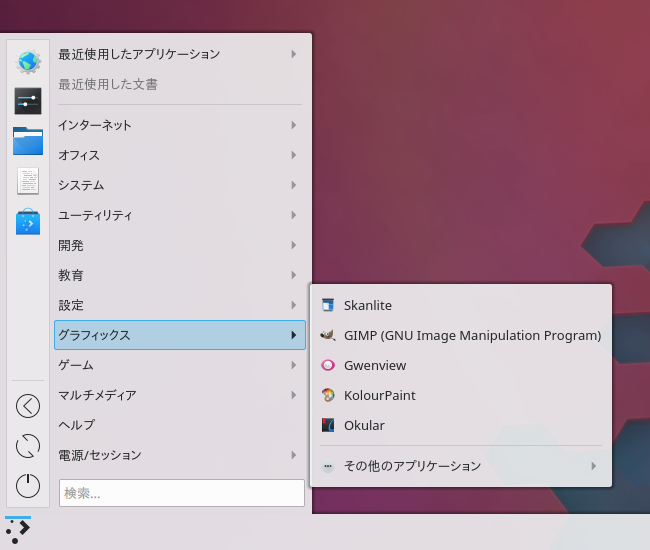Select the グラフィックス category

[180, 335]
